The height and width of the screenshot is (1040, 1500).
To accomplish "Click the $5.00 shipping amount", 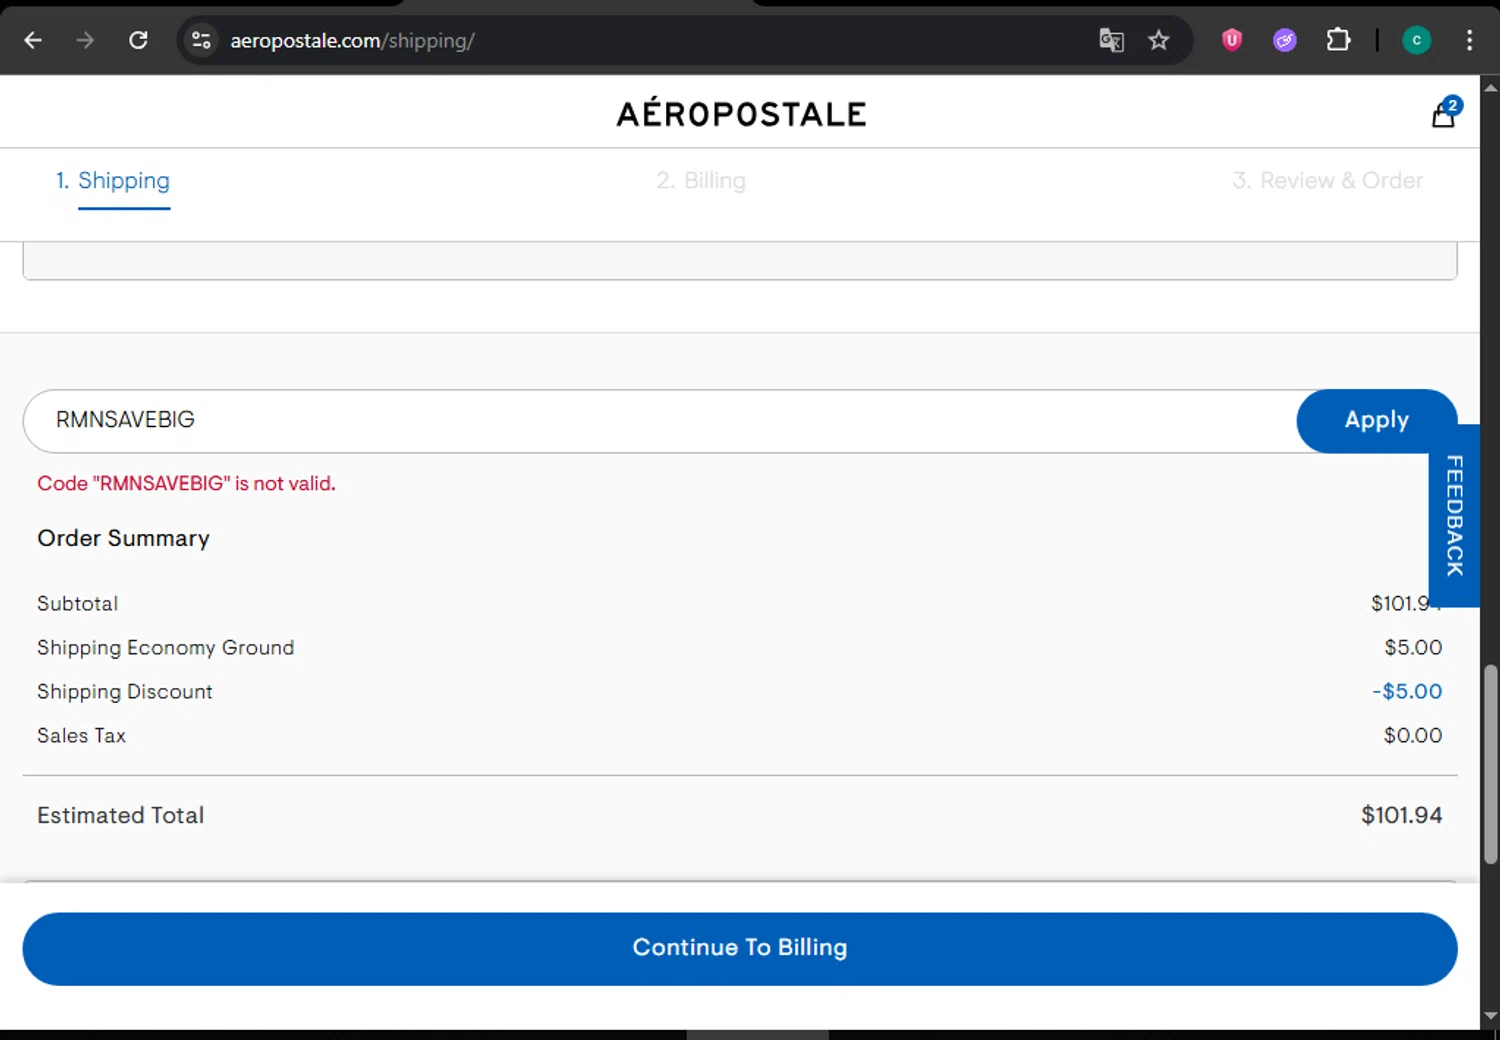I will coord(1413,648).
